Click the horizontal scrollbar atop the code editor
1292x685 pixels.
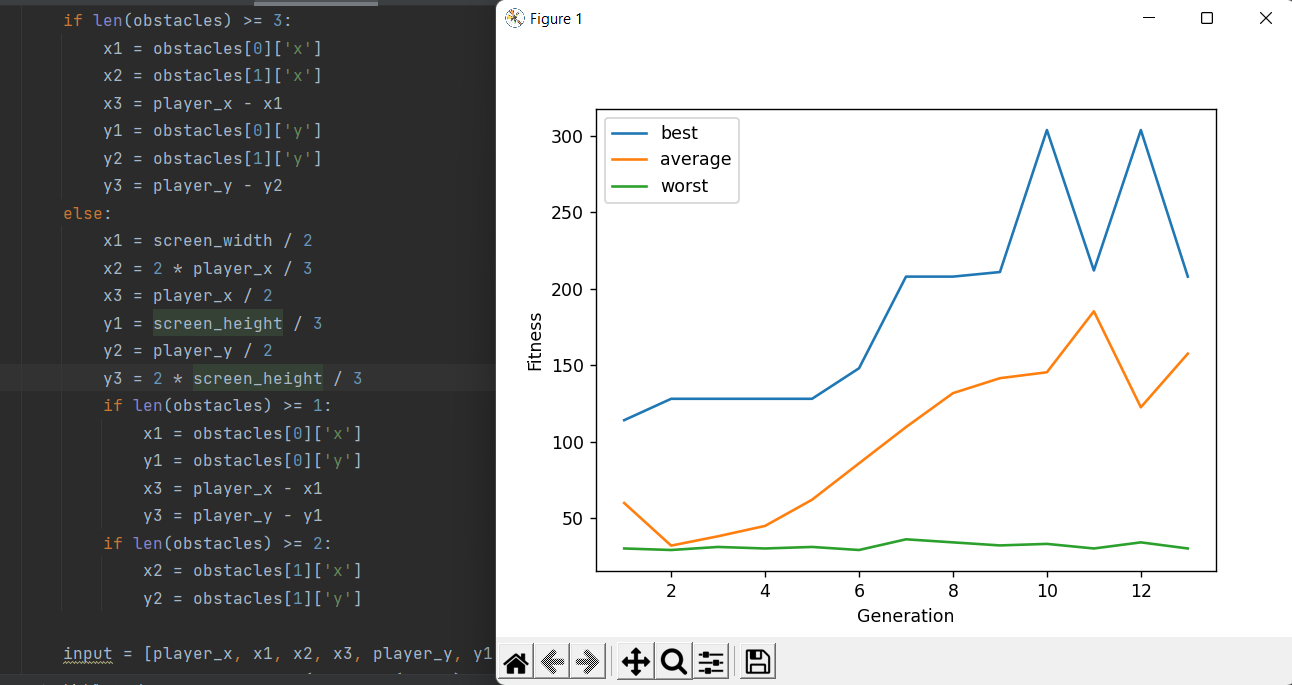click(x=316, y=4)
